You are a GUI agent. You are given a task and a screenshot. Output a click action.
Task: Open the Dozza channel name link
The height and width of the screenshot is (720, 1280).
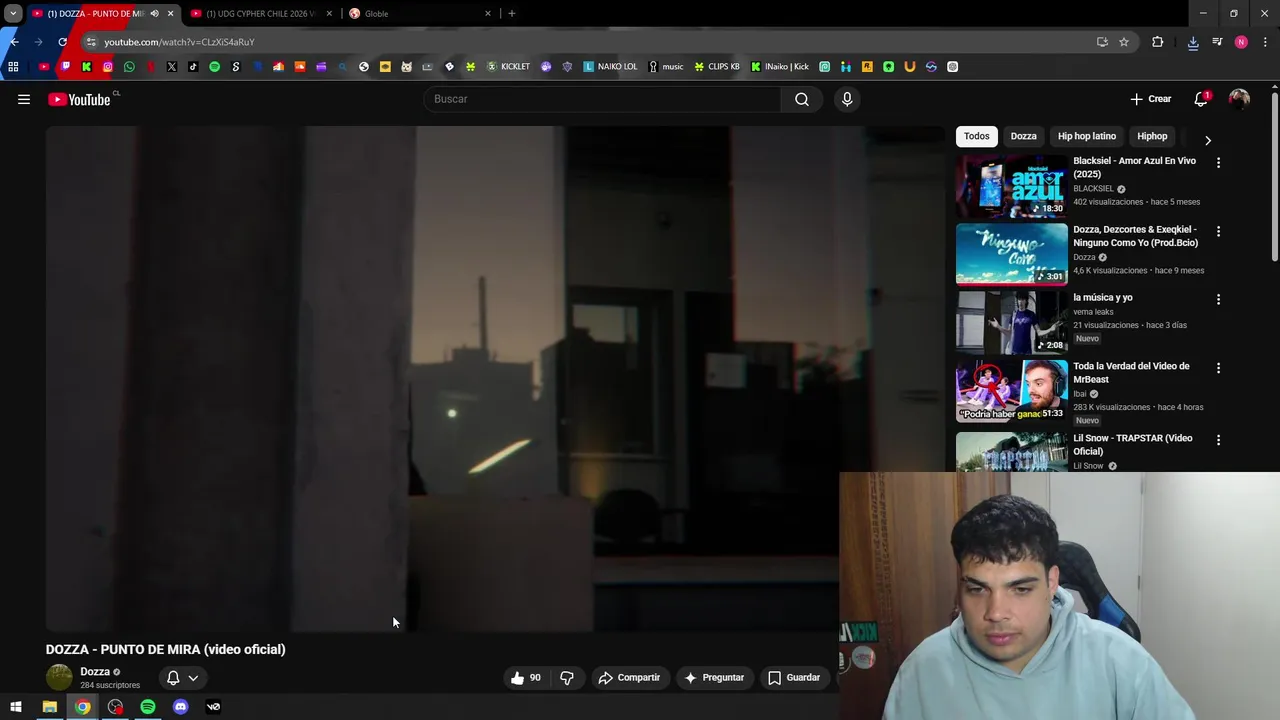[95, 672]
